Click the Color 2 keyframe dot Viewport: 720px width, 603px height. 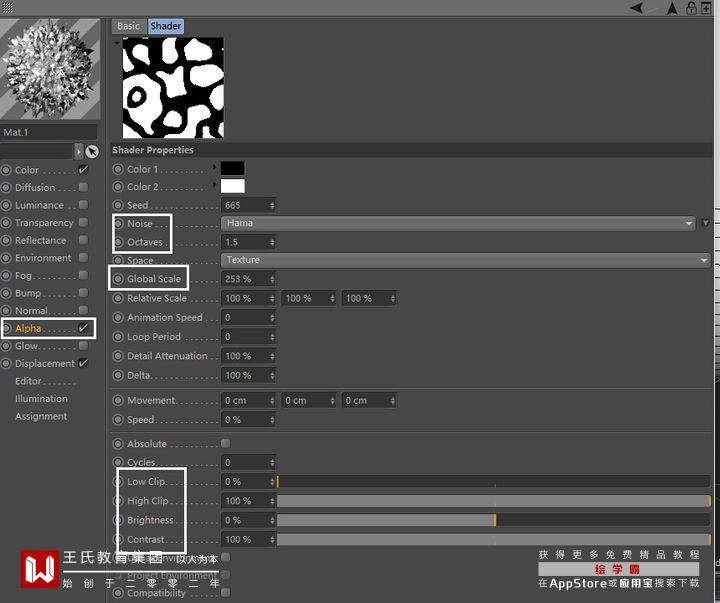point(118,186)
